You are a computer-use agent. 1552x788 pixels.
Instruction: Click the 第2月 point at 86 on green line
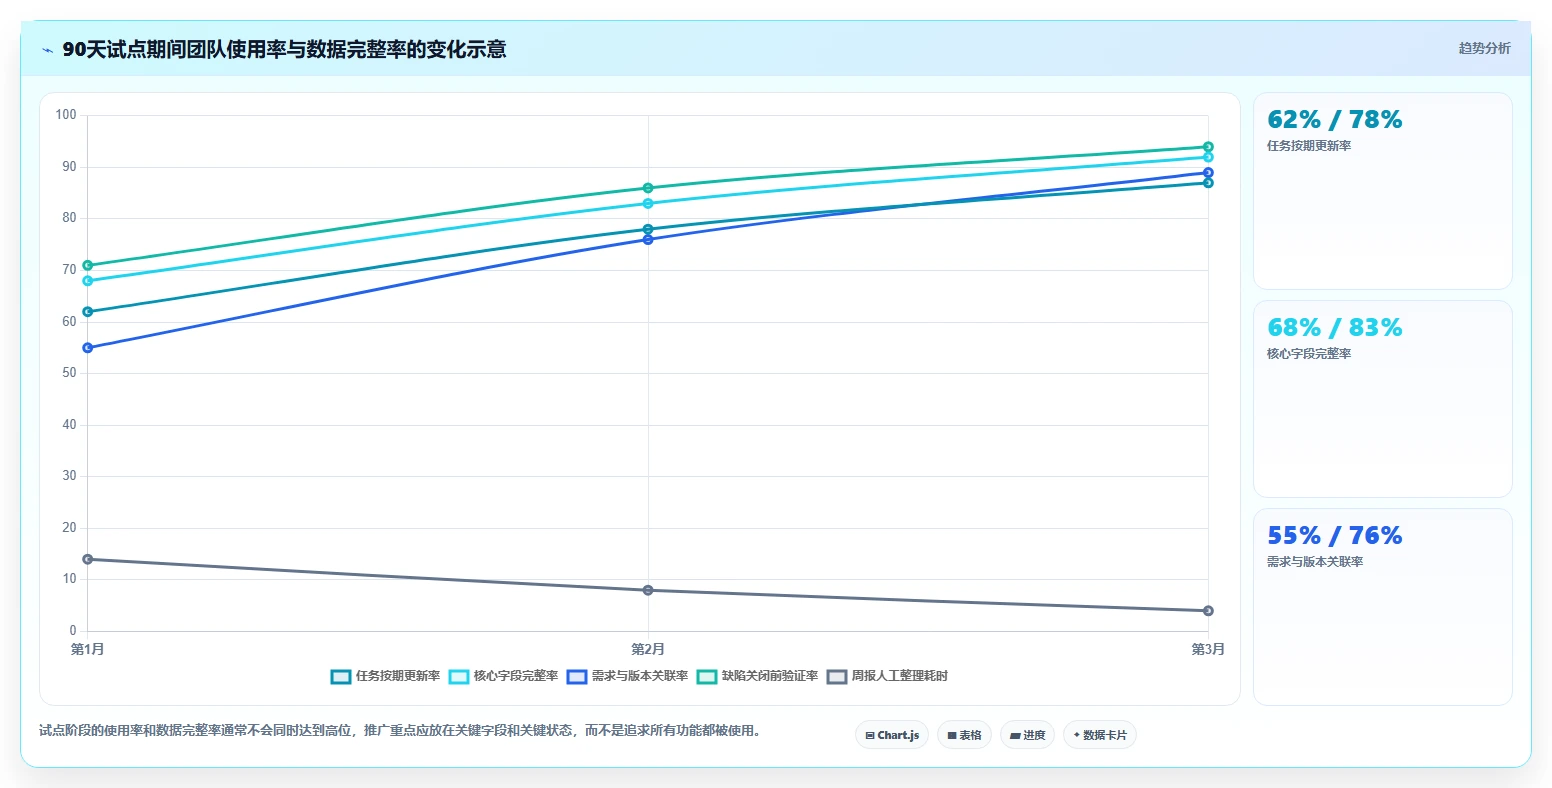click(x=648, y=188)
